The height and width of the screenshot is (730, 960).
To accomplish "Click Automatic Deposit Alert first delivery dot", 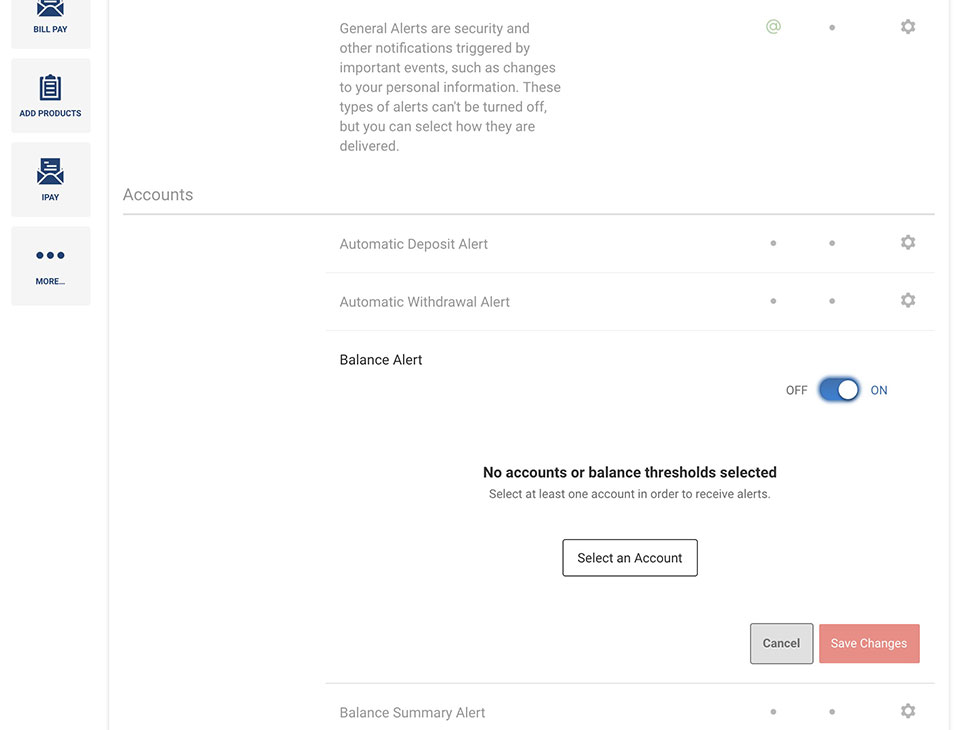I will (x=773, y=243).
